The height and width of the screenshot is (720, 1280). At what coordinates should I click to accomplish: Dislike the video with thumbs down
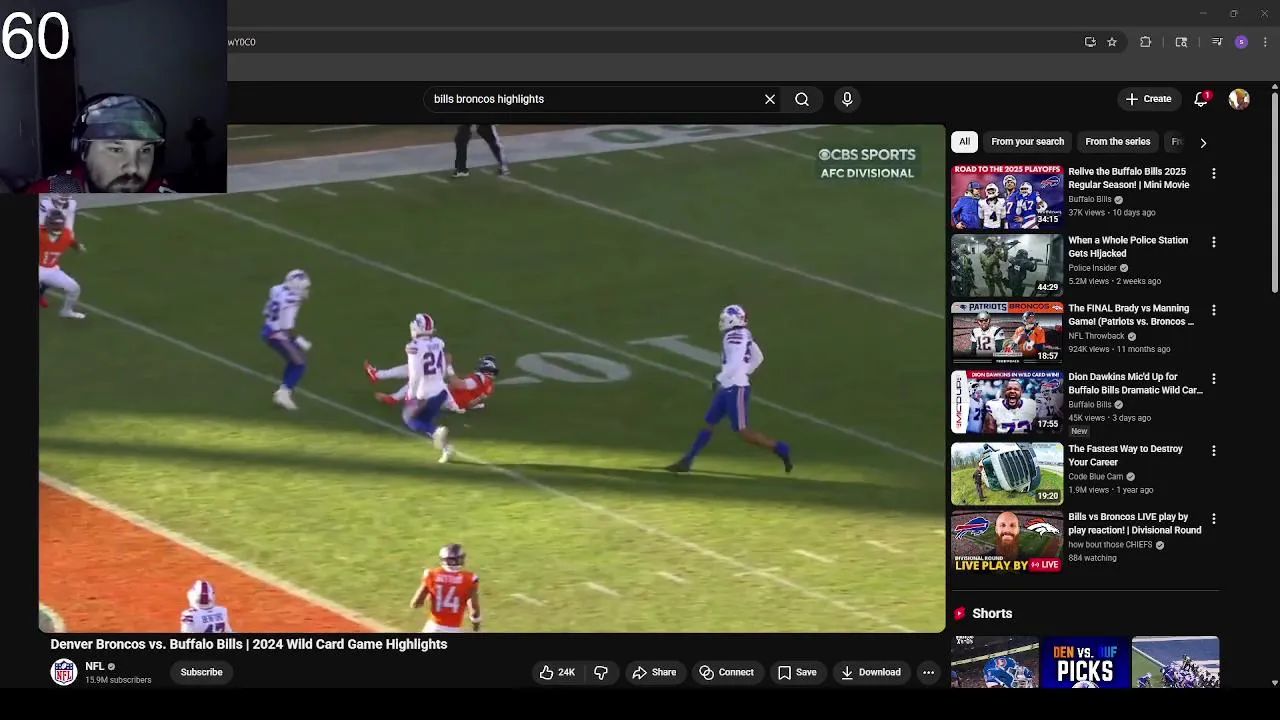pos(601,672)
